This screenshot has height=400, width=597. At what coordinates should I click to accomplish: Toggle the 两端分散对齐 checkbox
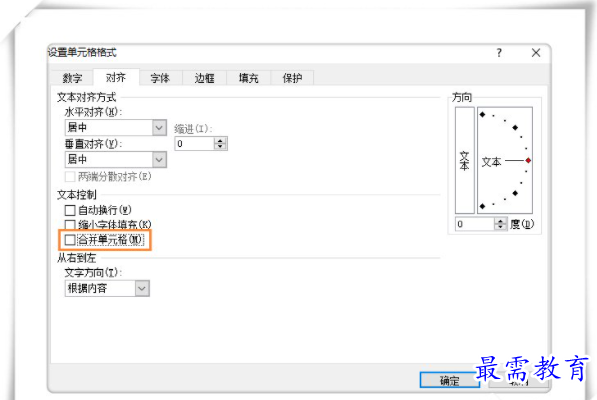tap(70, 177)
